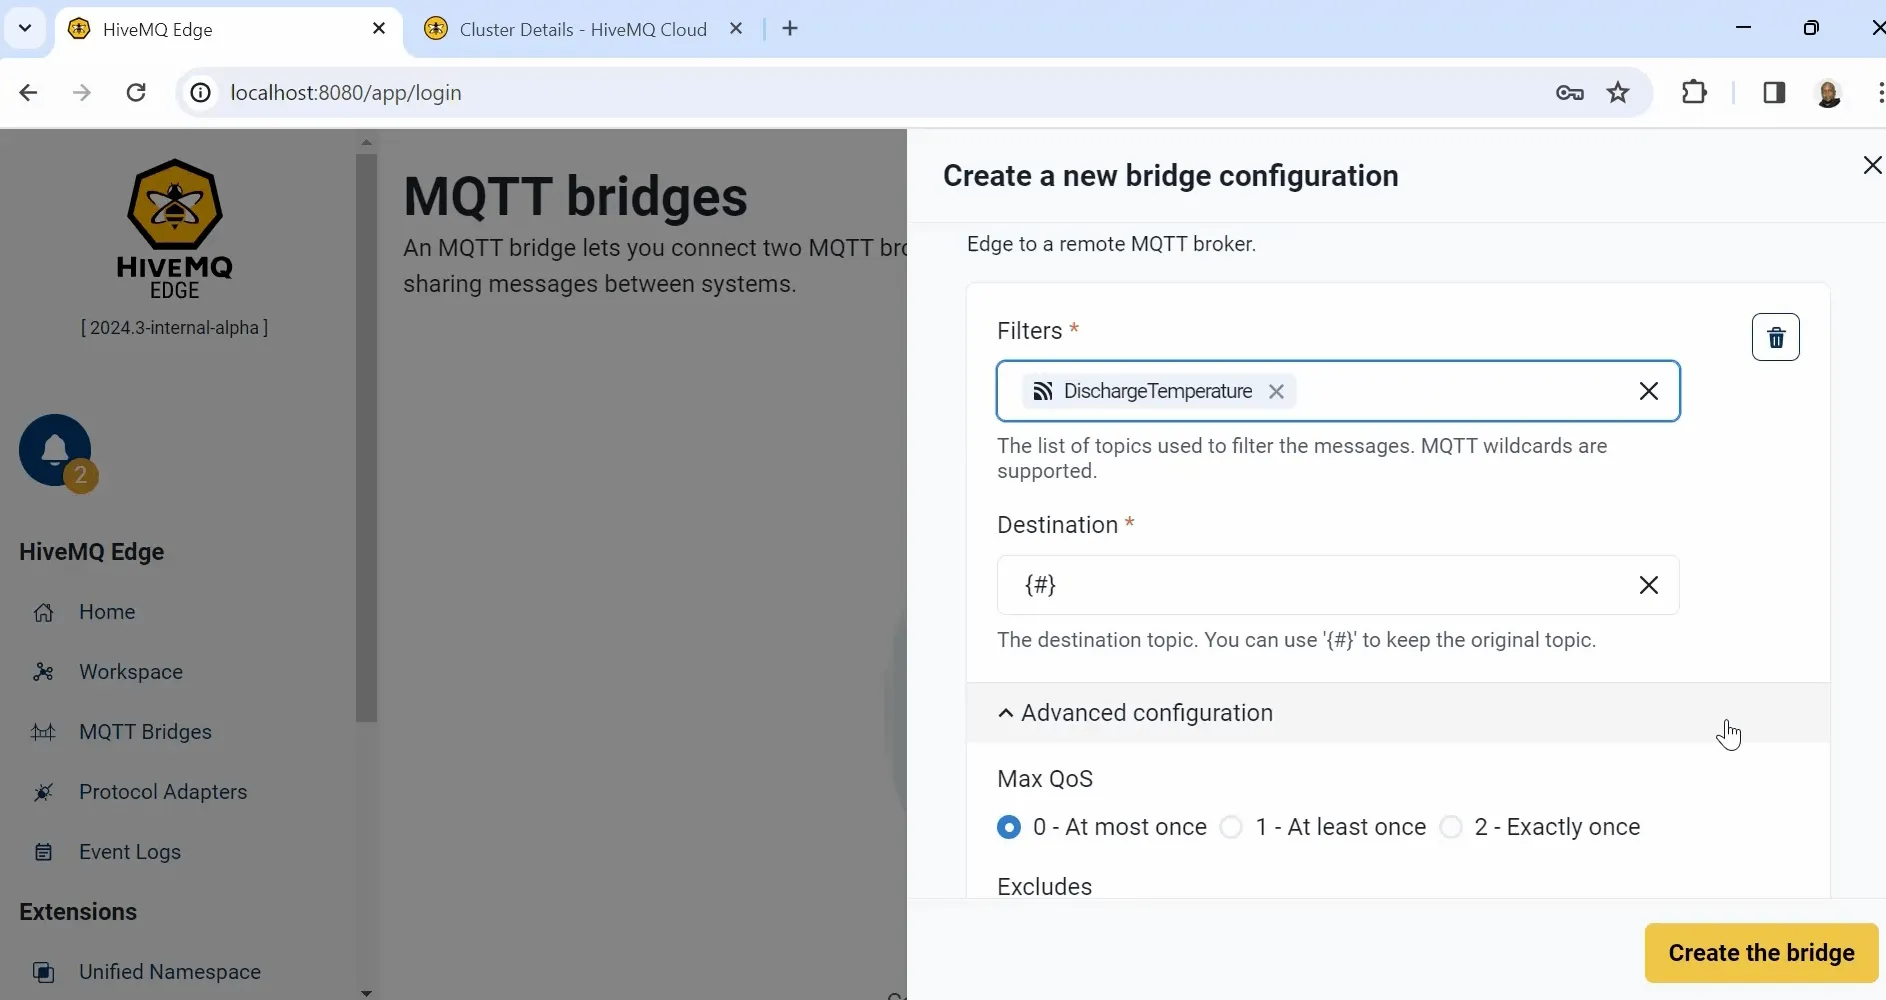
Task: Open the Chrome profile avatar
Action: tap(1828, 93)
